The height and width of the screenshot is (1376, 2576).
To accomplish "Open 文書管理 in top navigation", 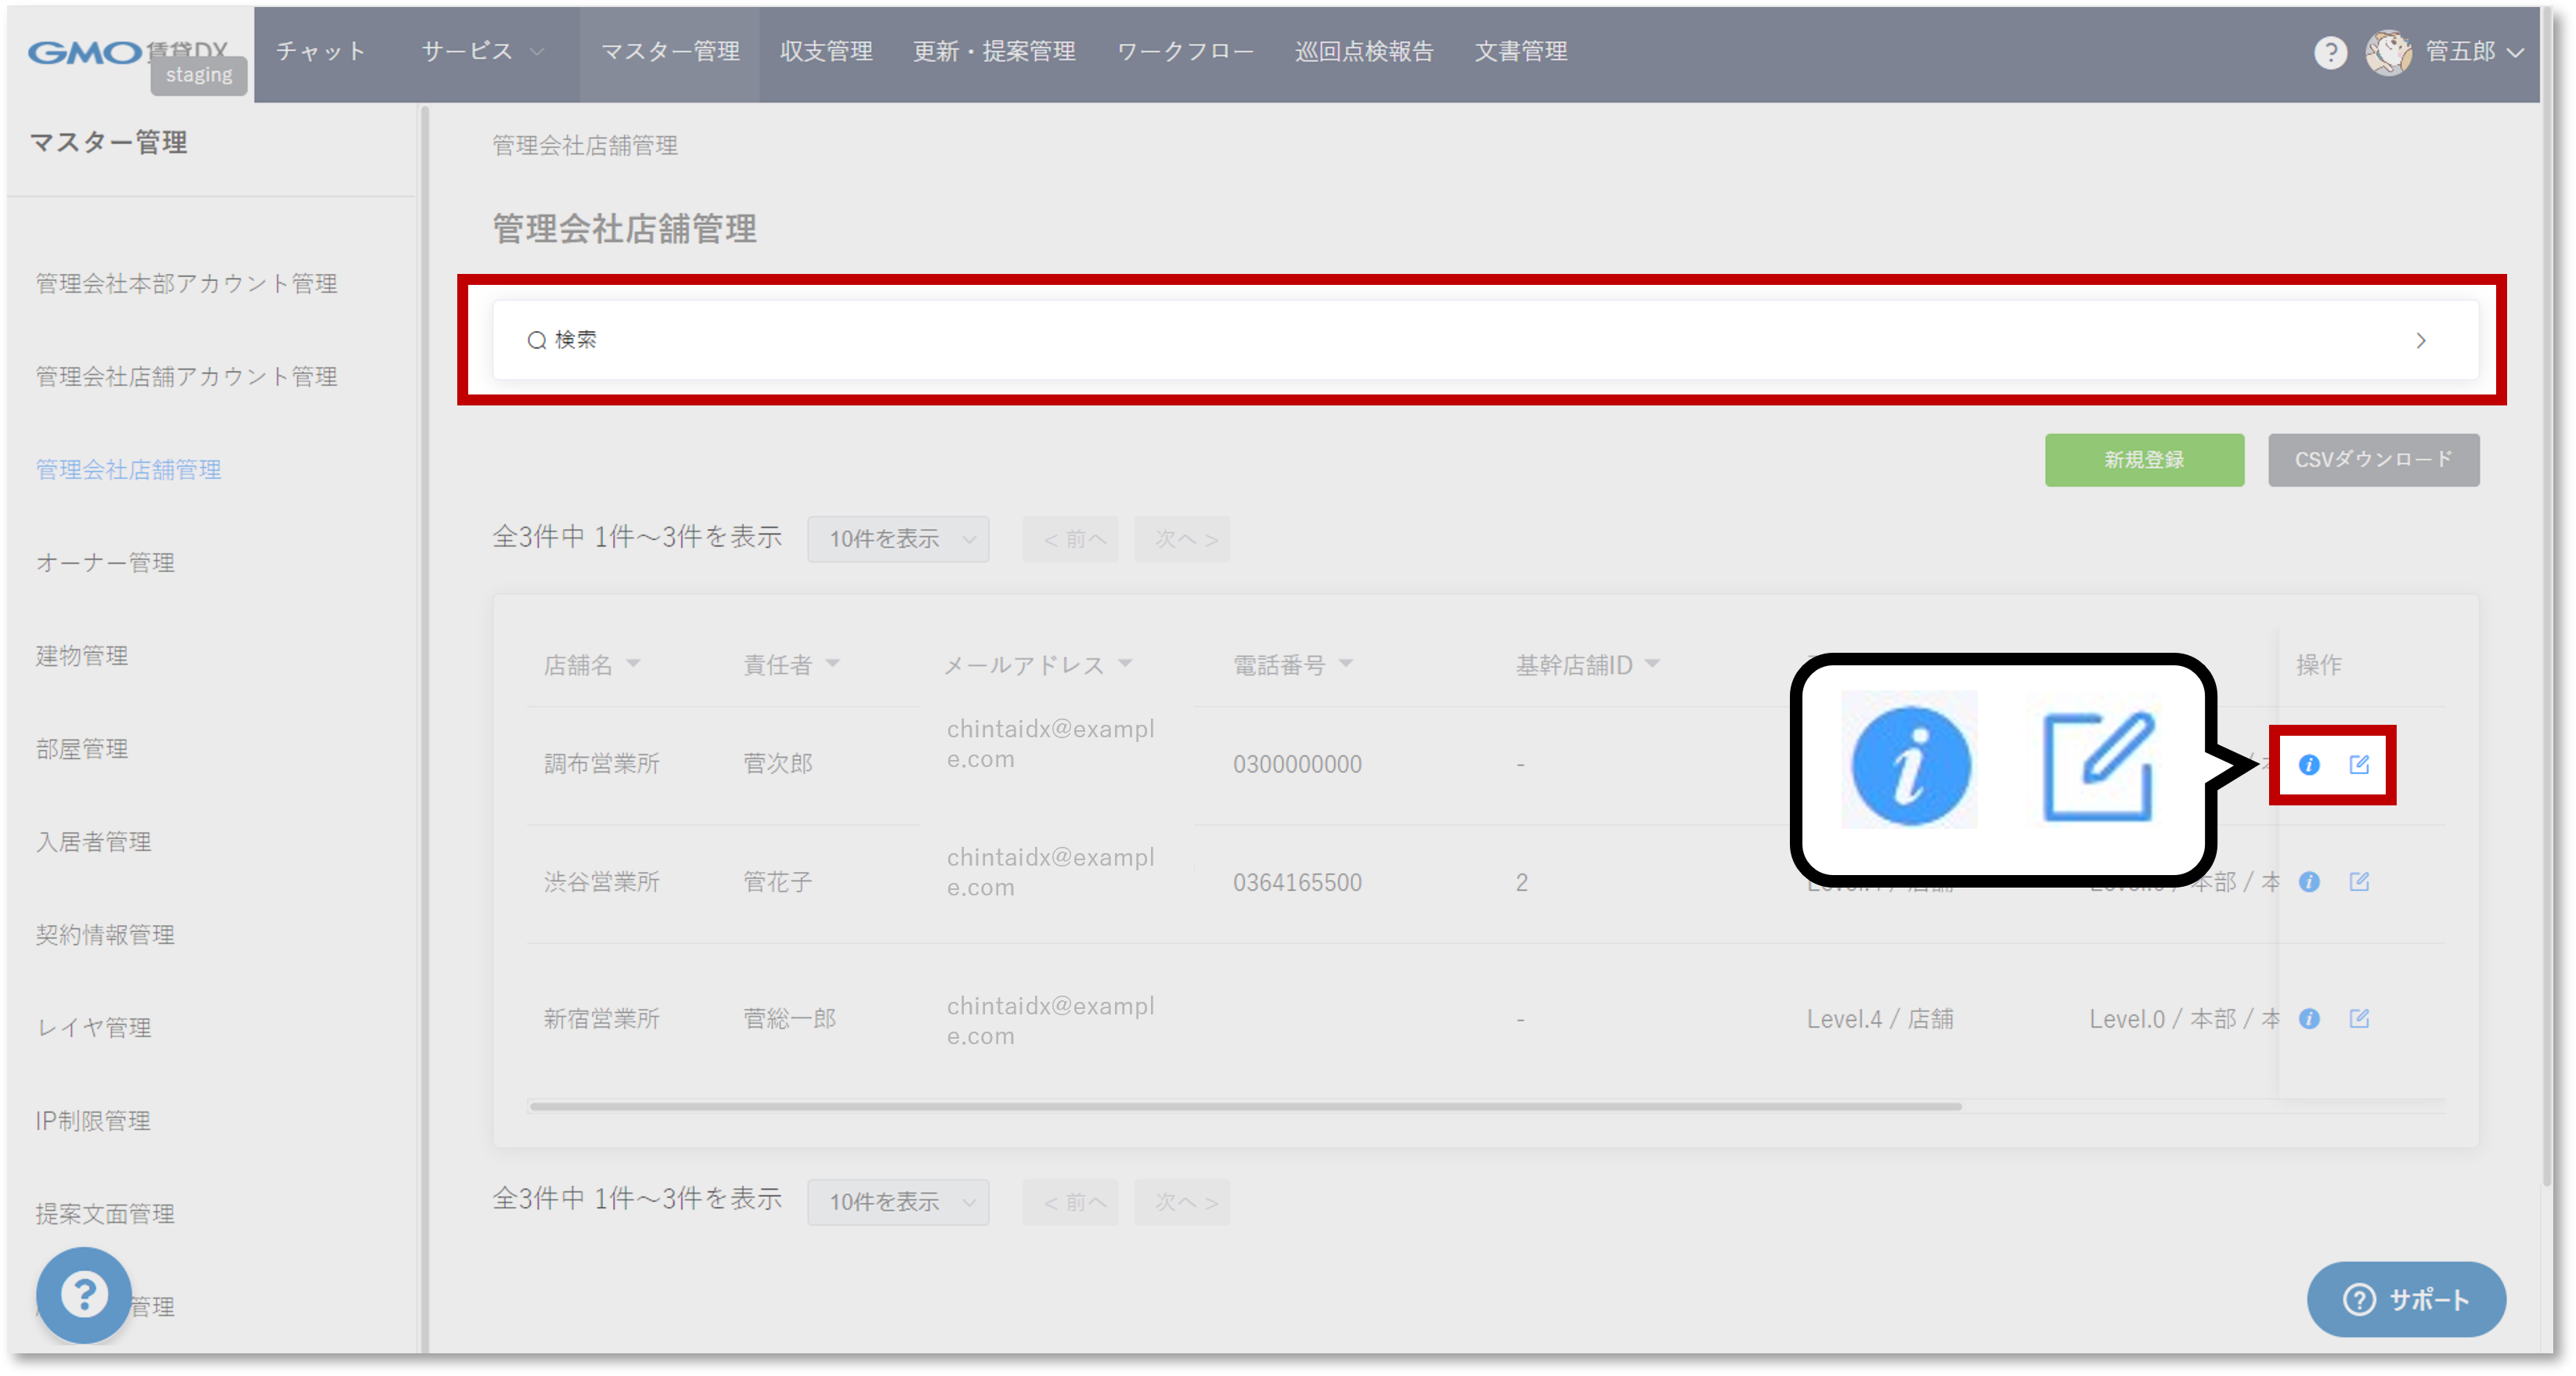I will (x=1520, y=52).
